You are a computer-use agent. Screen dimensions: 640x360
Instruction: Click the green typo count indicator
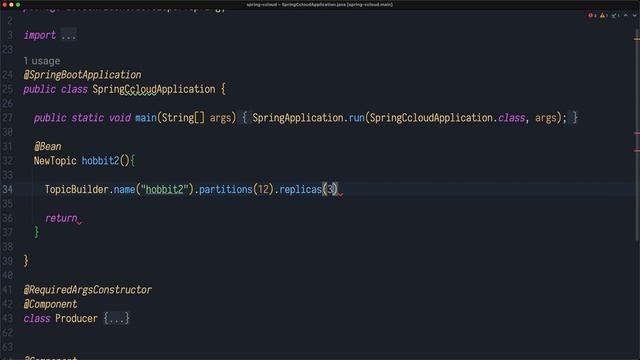(x=616, y=16)
